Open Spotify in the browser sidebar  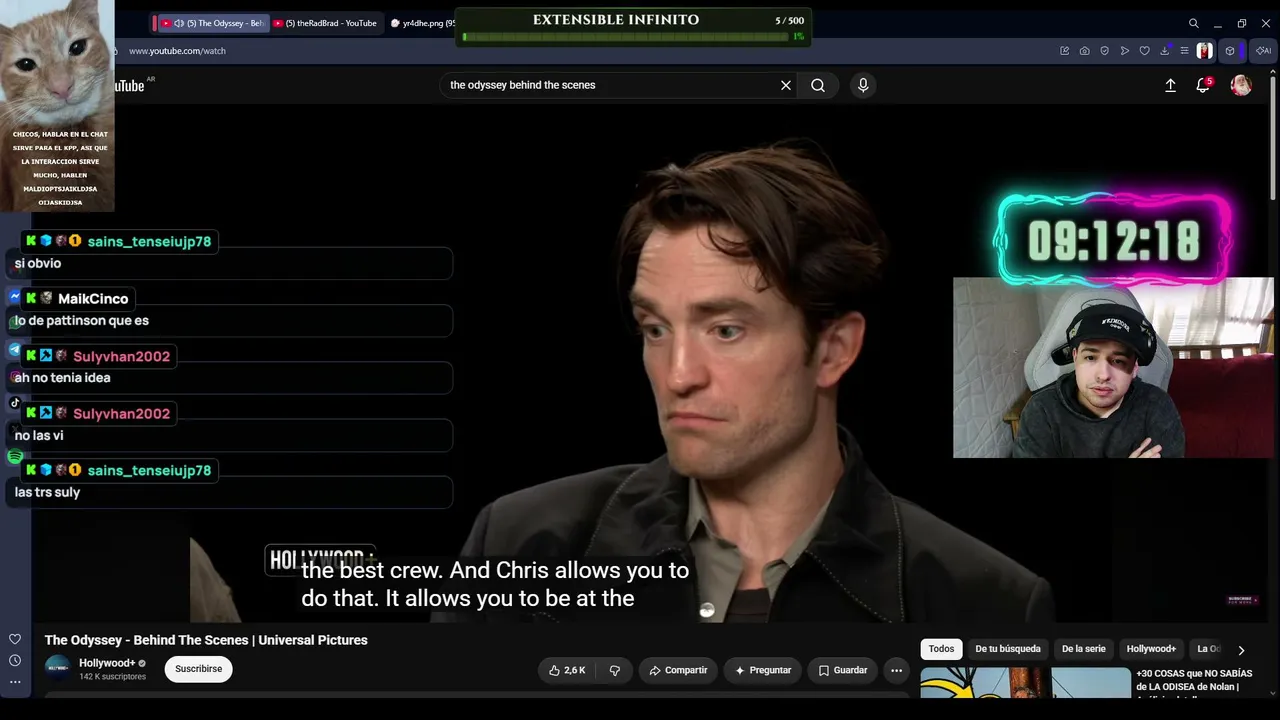coord(15,457)
